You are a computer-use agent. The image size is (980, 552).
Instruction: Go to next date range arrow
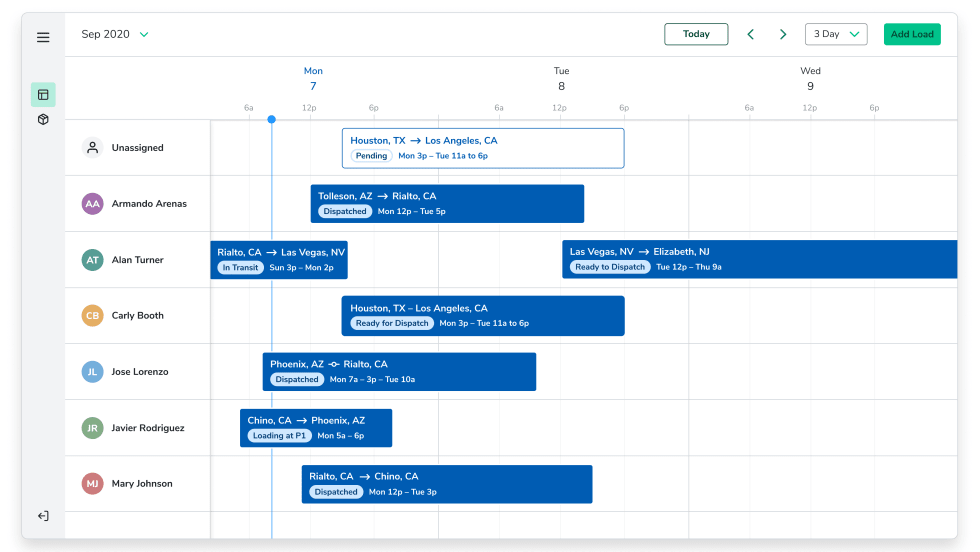(783, 34)
